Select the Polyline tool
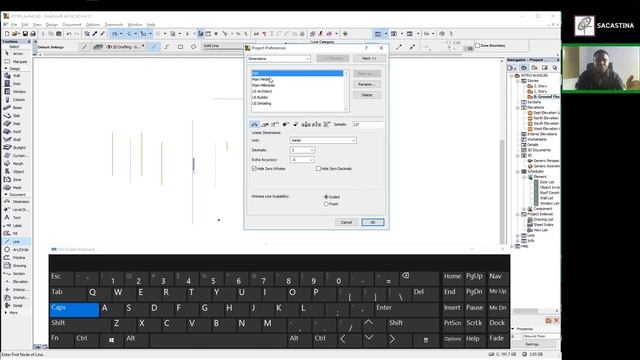This screenshot has width=640, height=360. [16, 258]
